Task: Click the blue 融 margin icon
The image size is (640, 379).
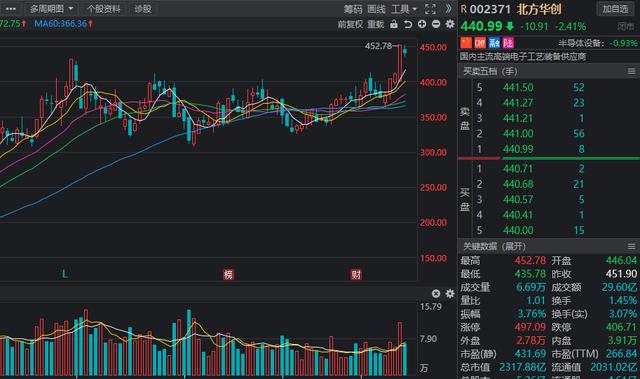Action: click(x=494, y=42)
